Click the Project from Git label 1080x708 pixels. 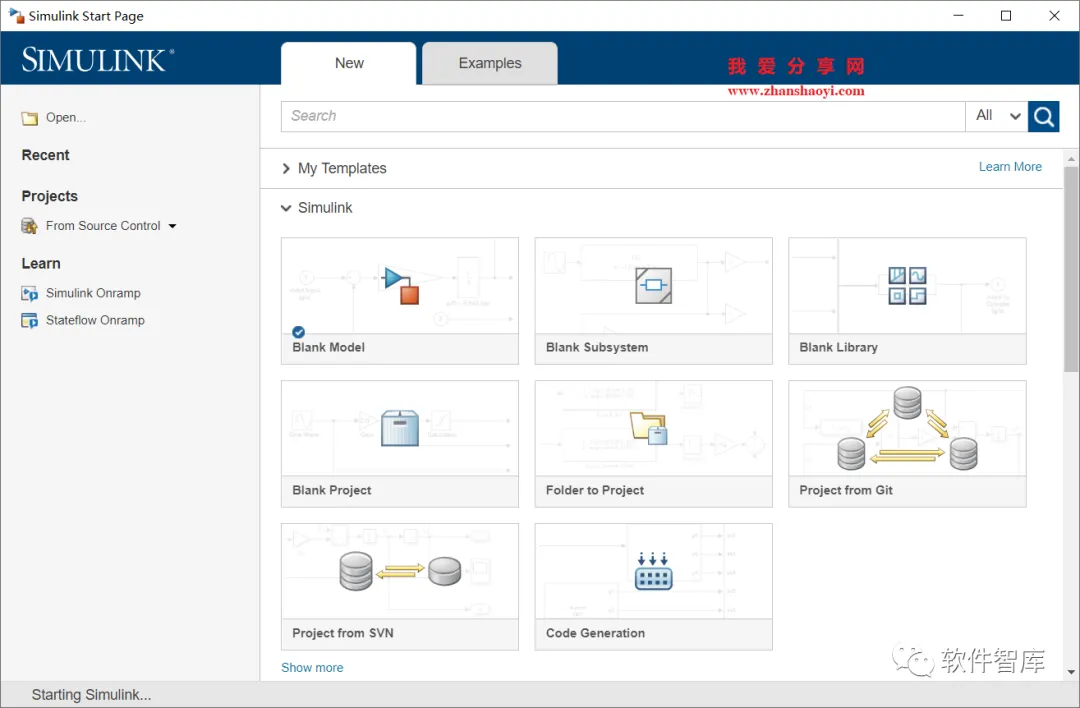click(846, 490)
